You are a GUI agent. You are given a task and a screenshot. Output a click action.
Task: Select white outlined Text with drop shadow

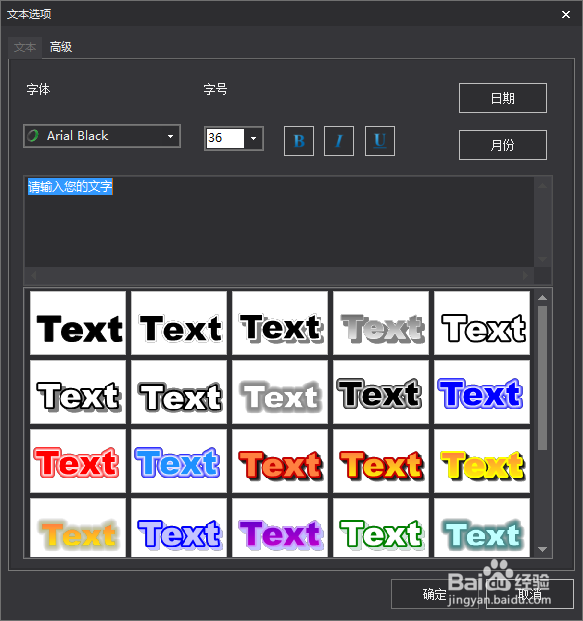78,392
